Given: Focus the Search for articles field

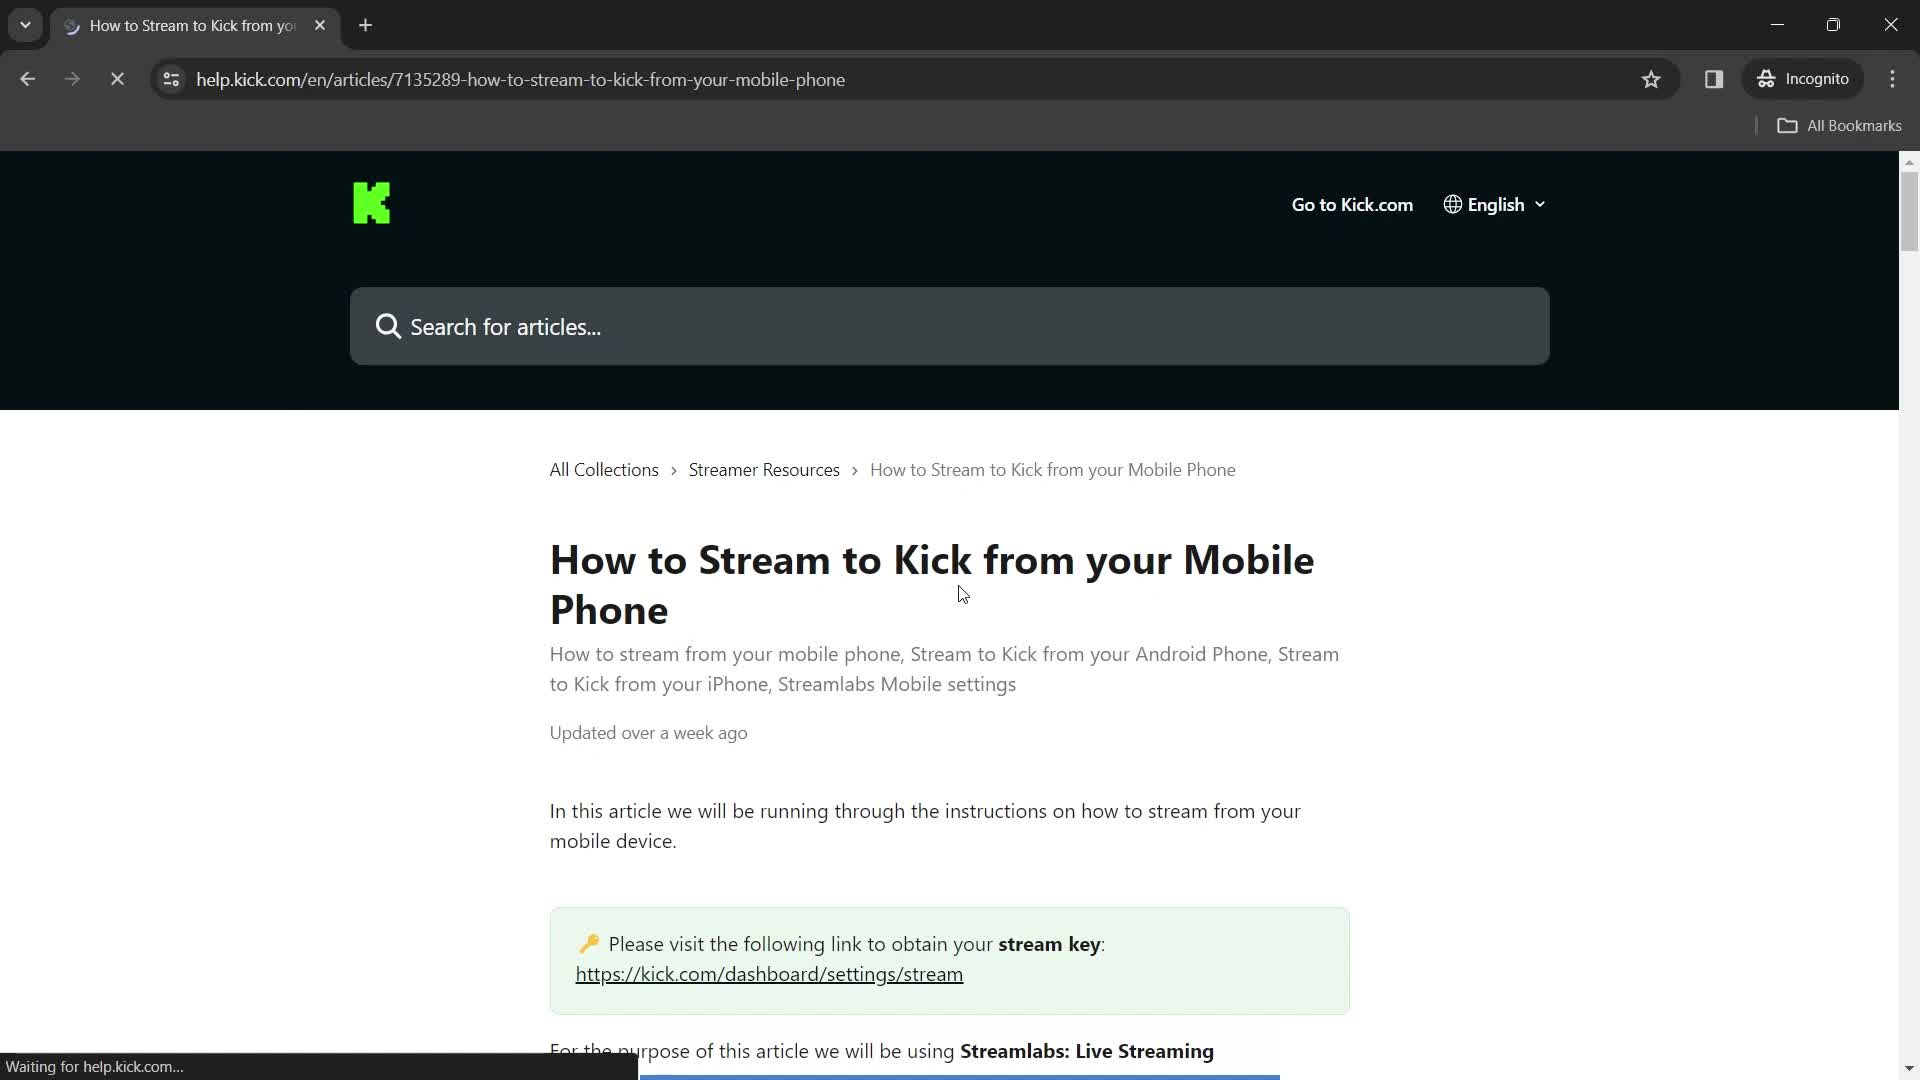Looking at the screenshot, I should point(950,326).
